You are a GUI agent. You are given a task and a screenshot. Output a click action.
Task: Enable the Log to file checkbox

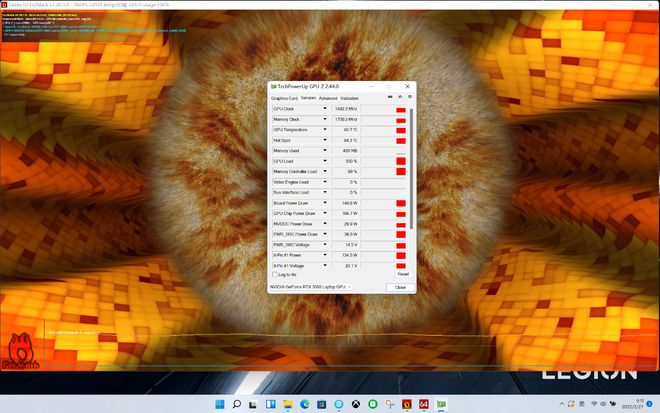click(x=275, y=274)
